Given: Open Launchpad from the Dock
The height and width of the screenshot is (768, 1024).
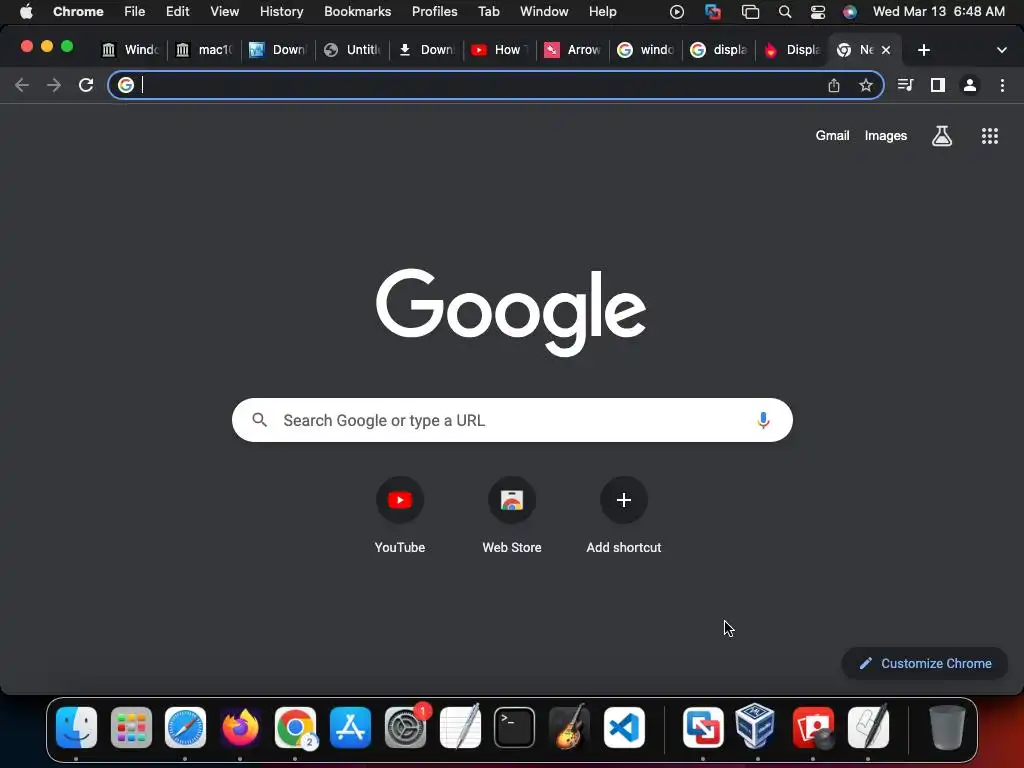Looking at the screenshot, I should tap(131, 728).
